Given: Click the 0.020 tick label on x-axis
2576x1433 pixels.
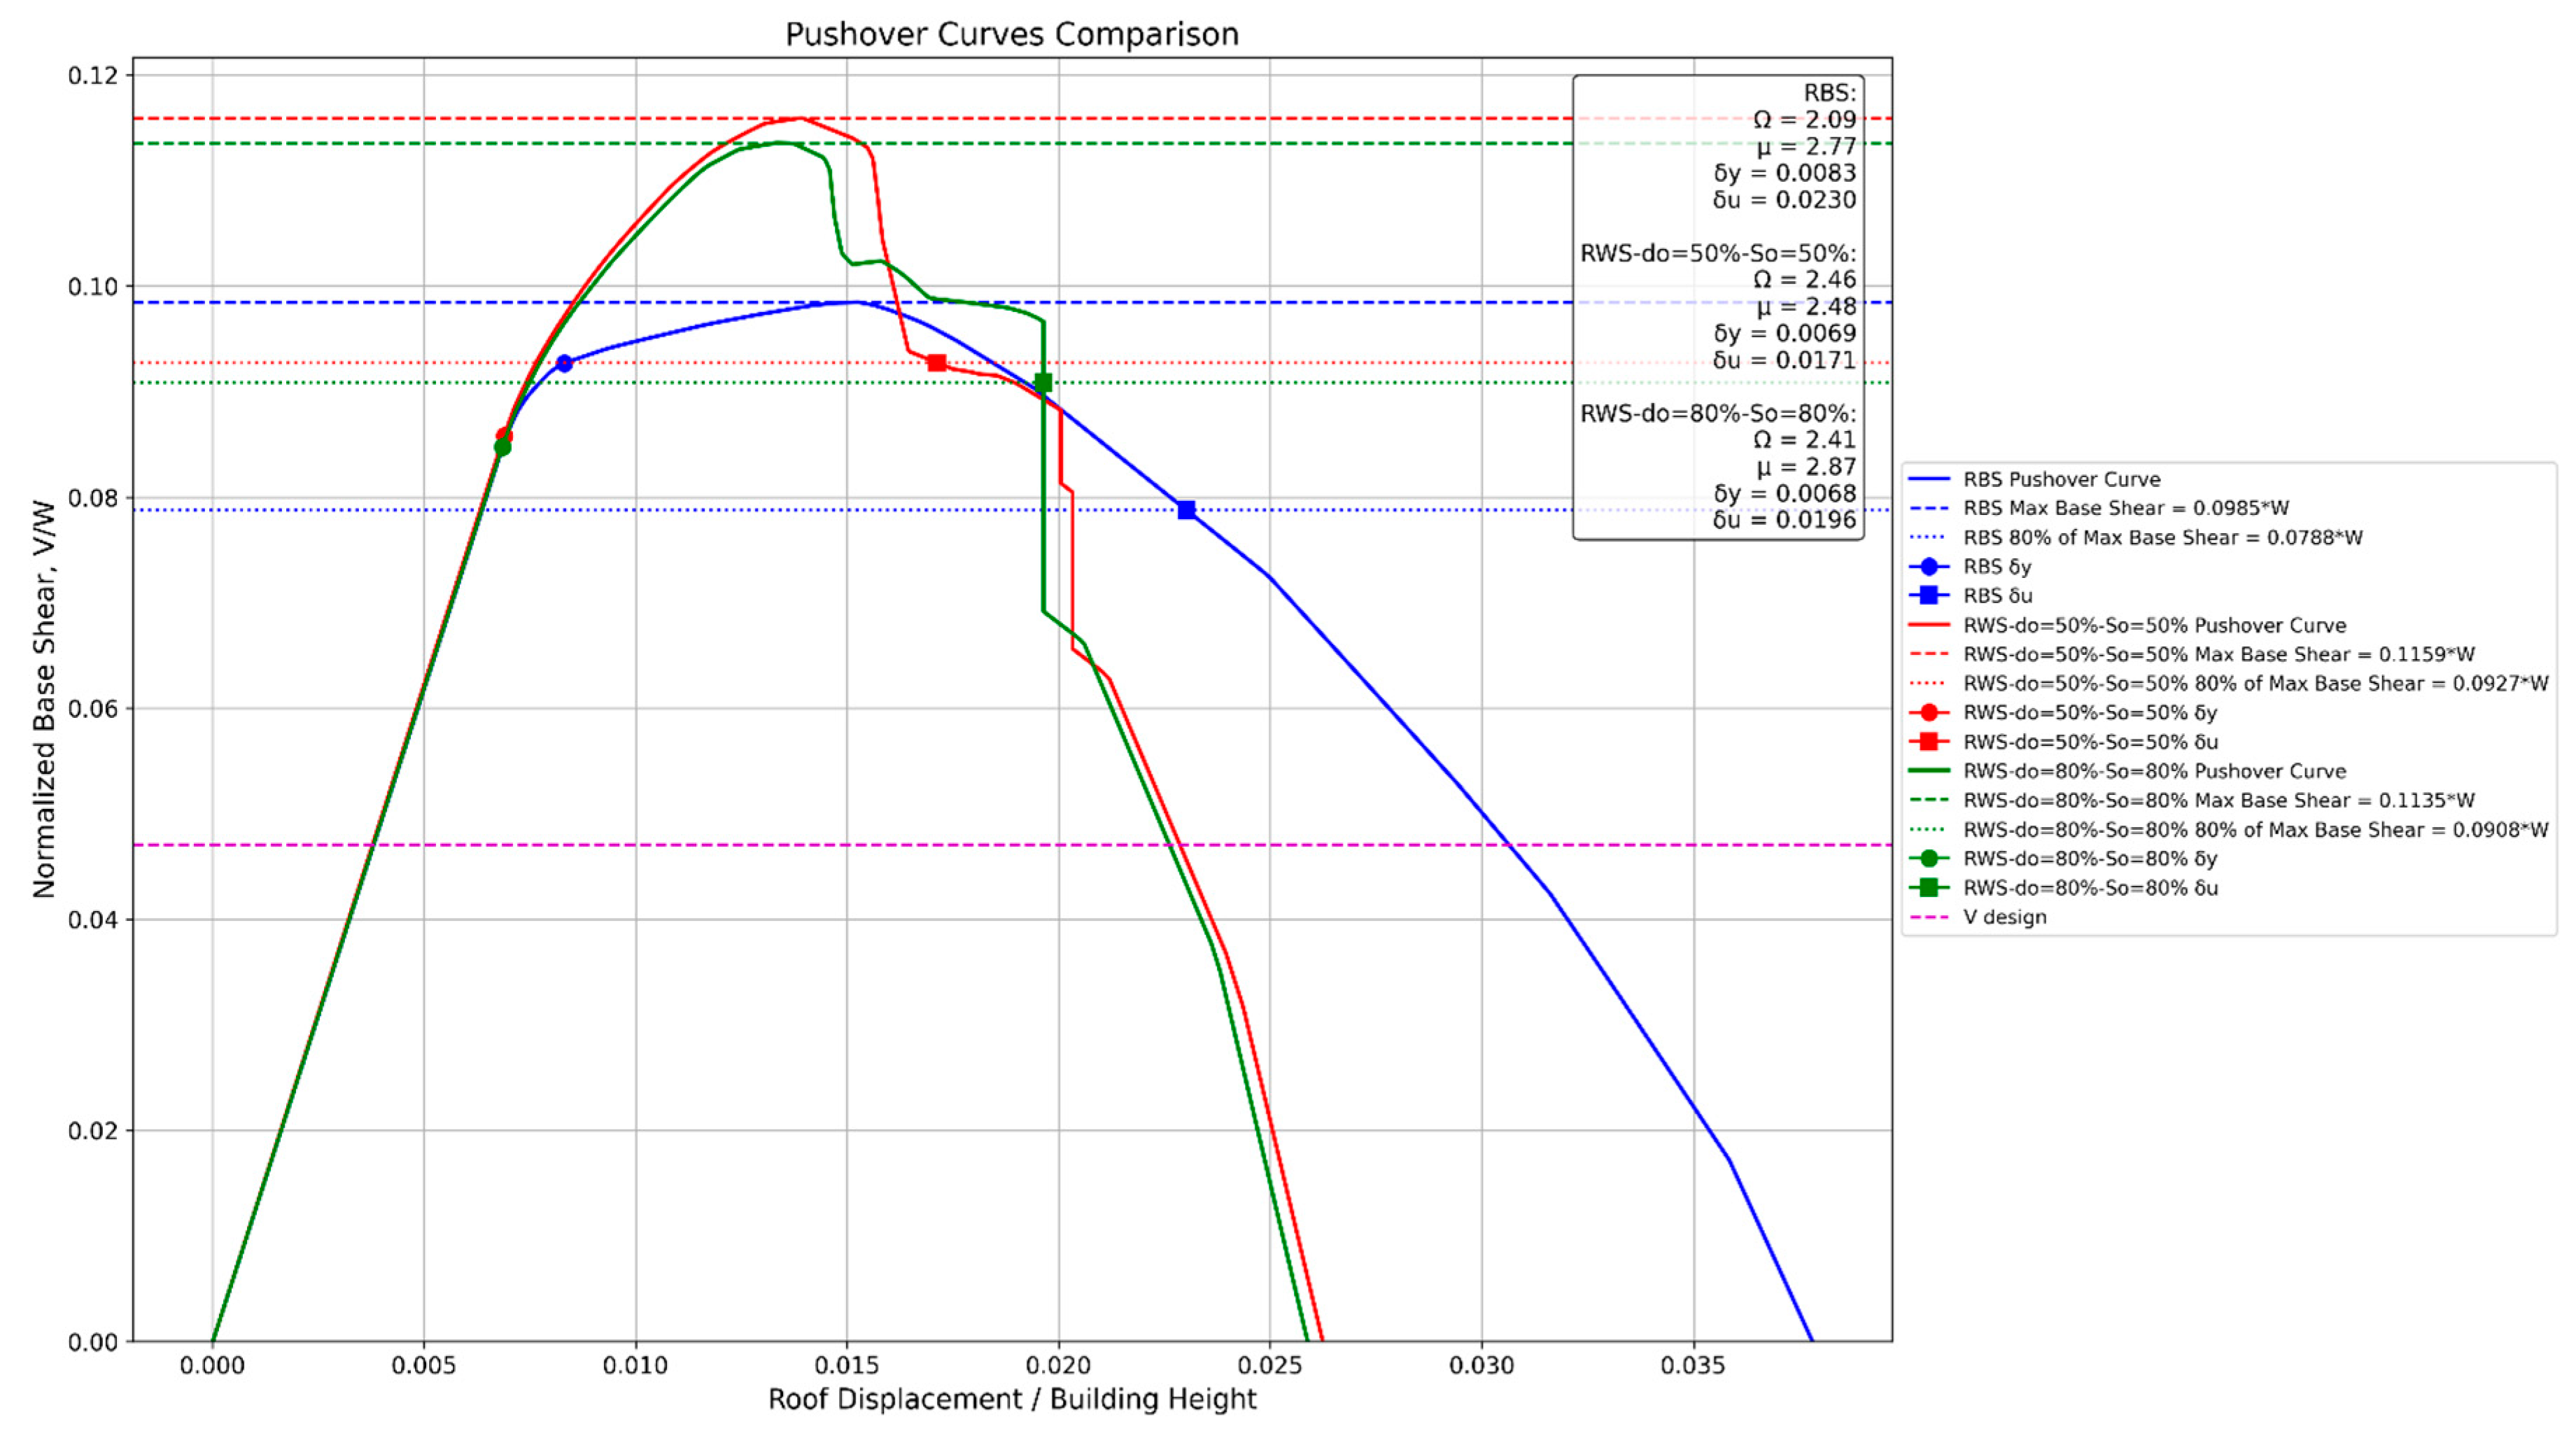Looking at the screenshot, I should coord(1058,1365).
